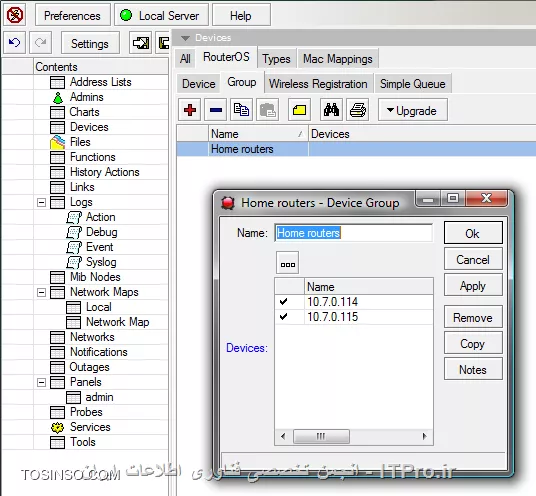Image resolution: width=536 pixels, height=496 pixels.
Task: Toggle checkmark for device 10.7.0.114
Action: pyautogui.click(x=283, y=301)
